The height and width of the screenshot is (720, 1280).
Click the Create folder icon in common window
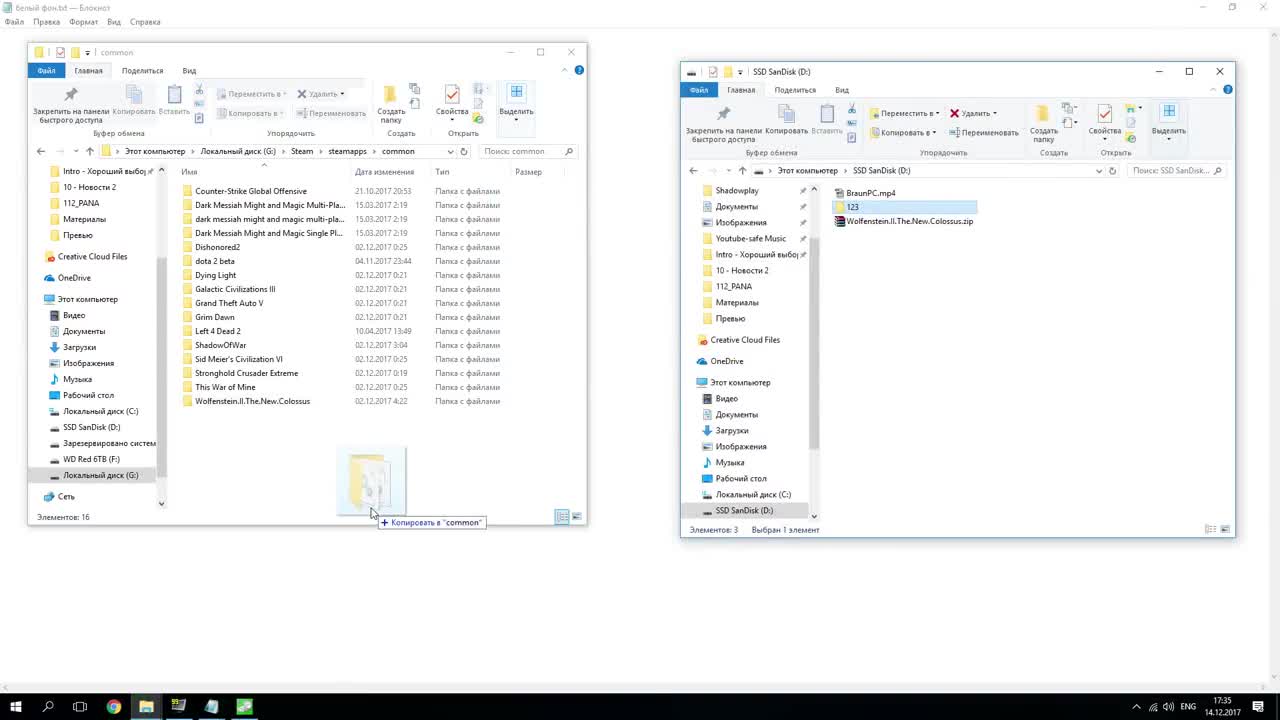(x=390, y=94)
